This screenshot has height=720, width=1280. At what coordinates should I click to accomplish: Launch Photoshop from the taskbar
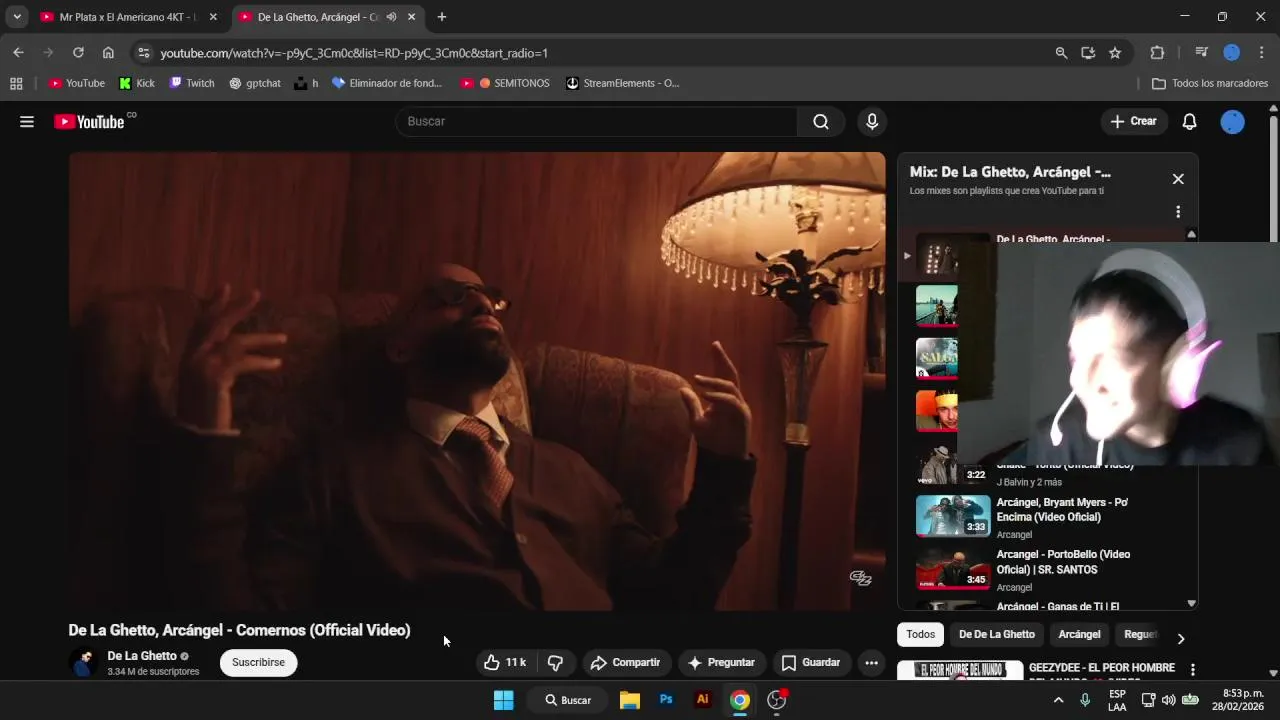(666, 700)
